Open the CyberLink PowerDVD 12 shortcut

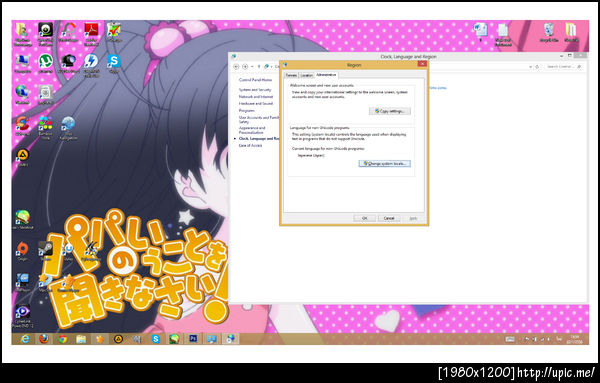23,316
